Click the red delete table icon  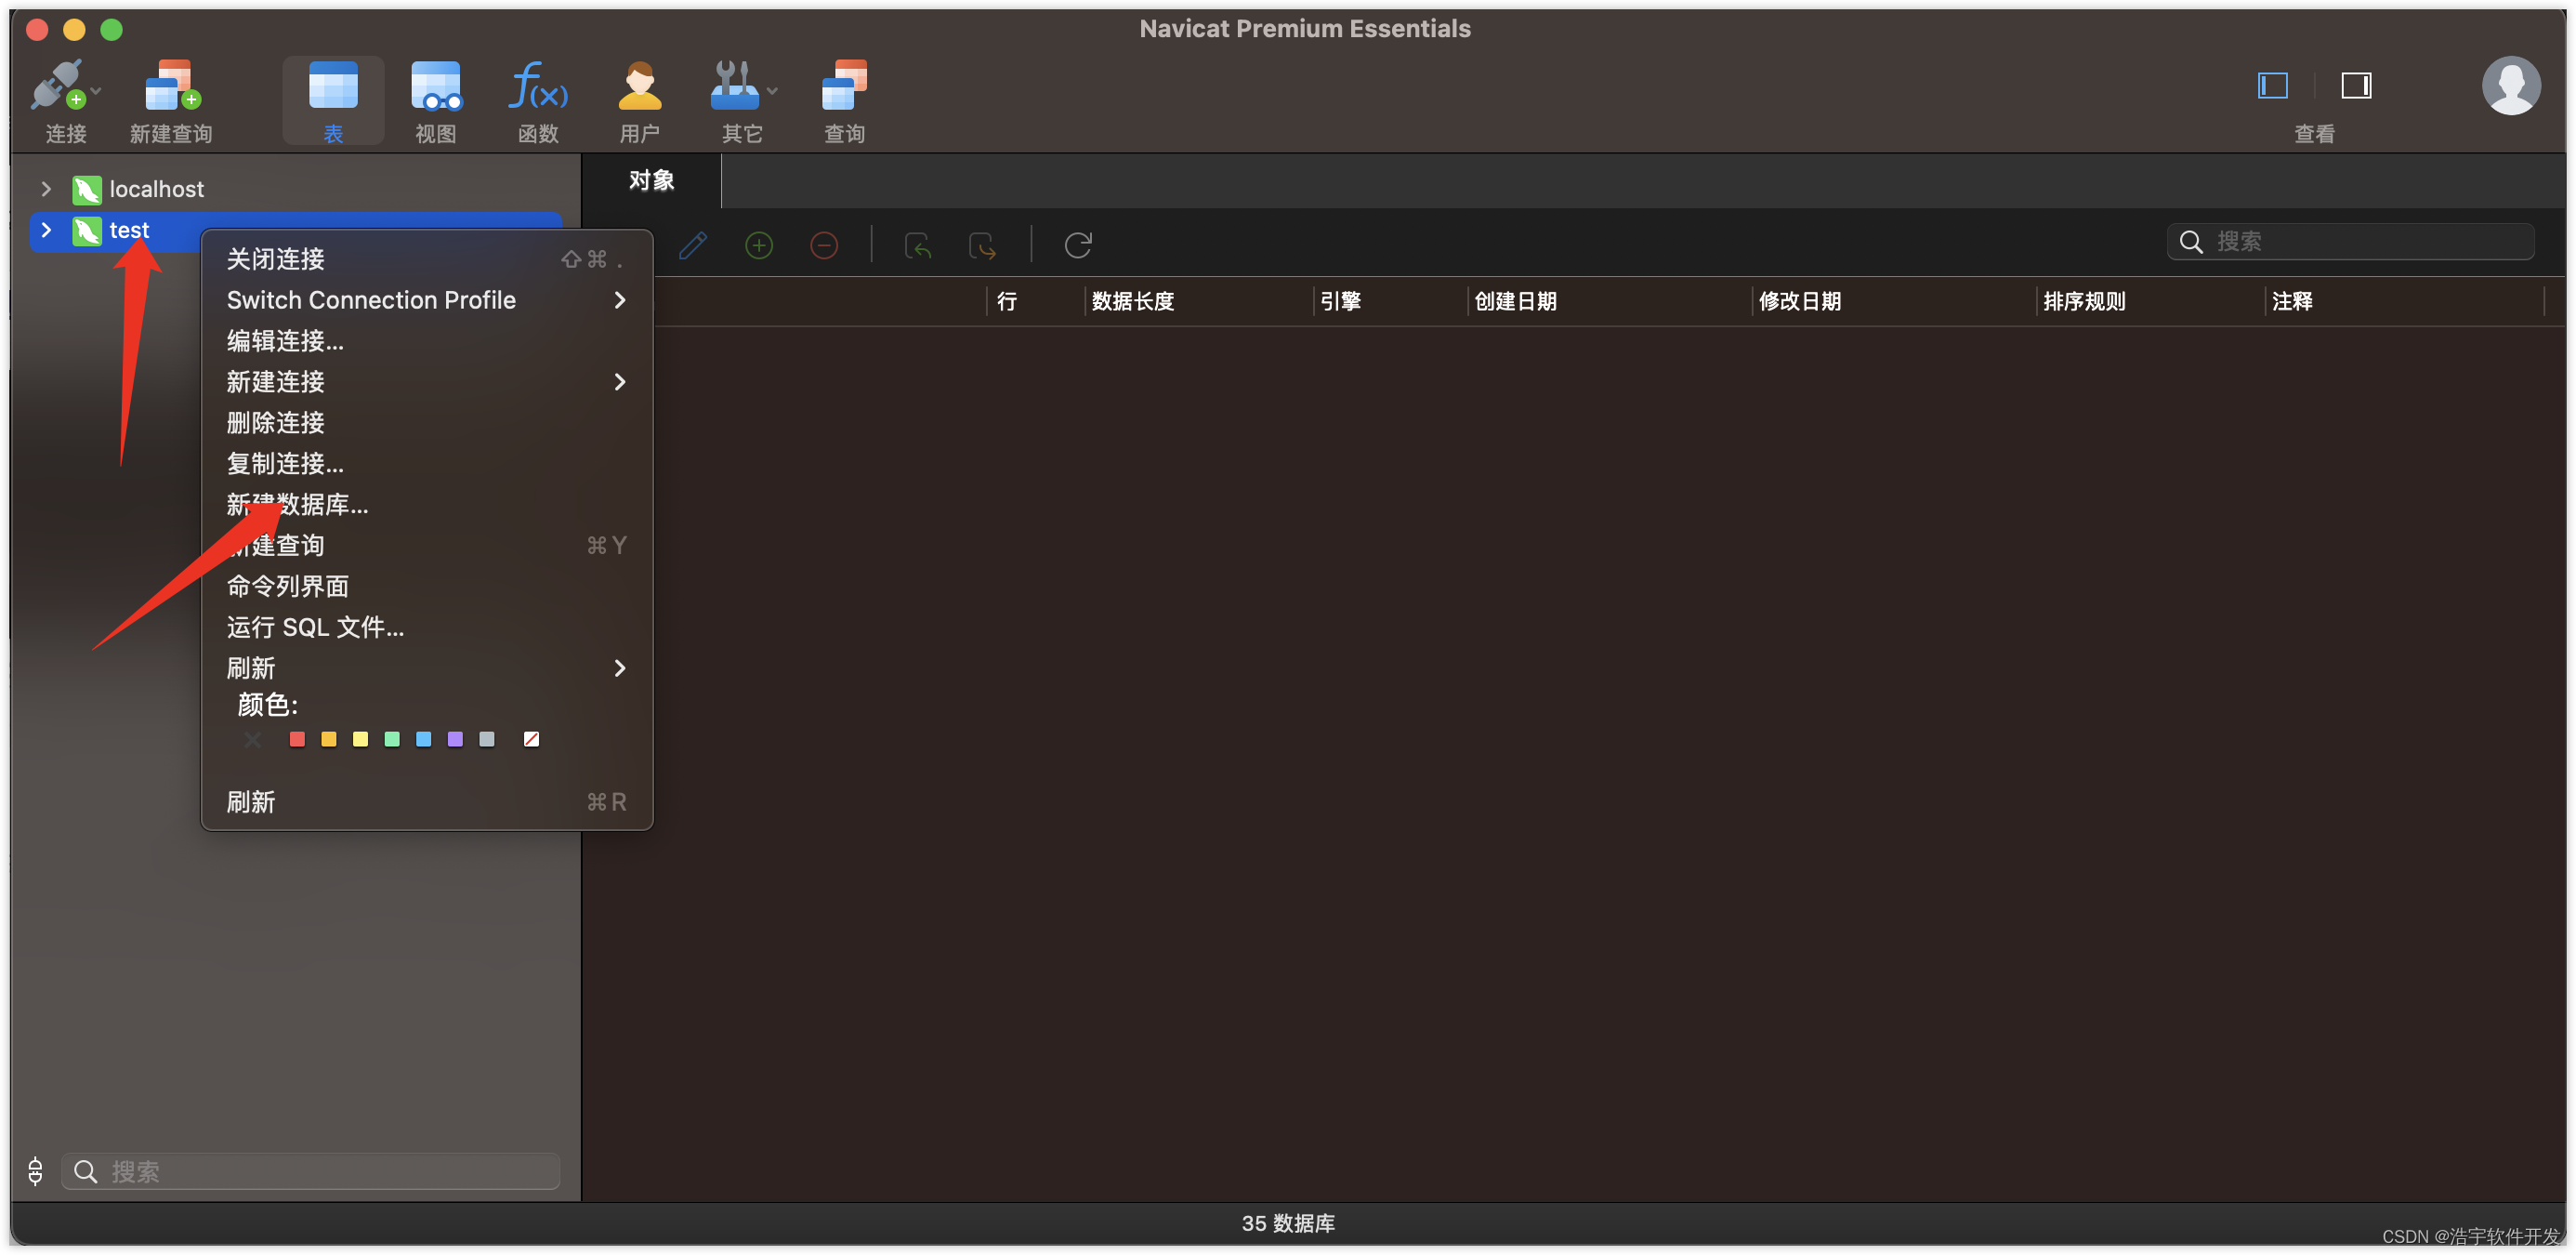pos(824,245)
